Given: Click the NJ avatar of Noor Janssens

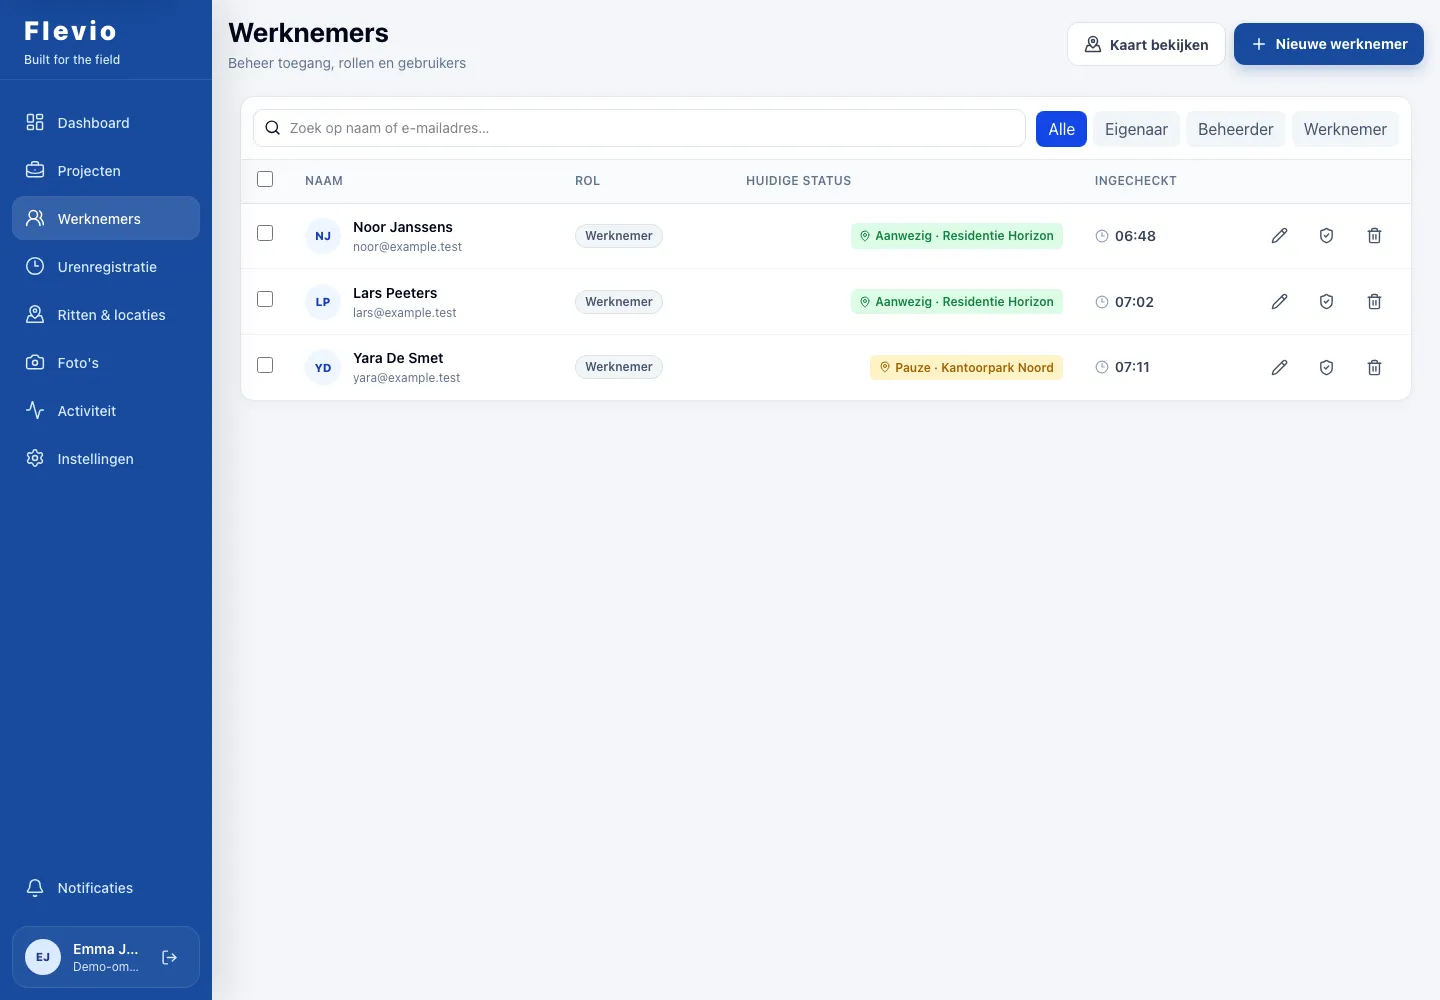Looking at the screenshot, I should click(x=323, y=236).
